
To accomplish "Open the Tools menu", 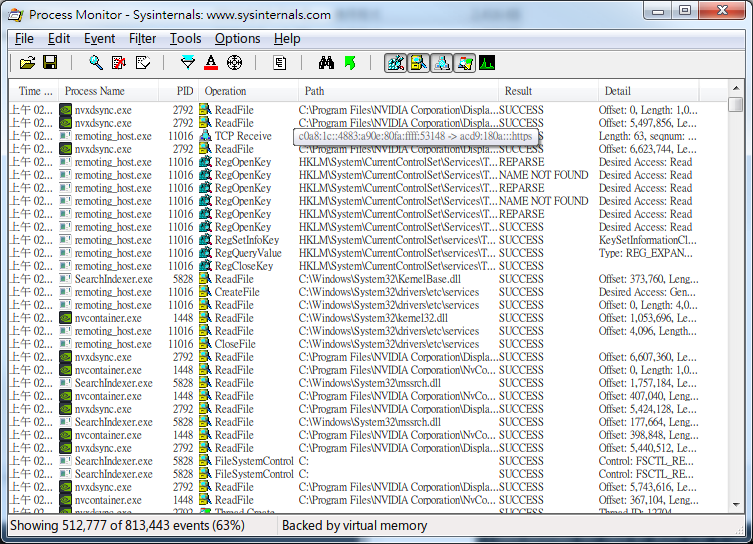I will (185, 38).
